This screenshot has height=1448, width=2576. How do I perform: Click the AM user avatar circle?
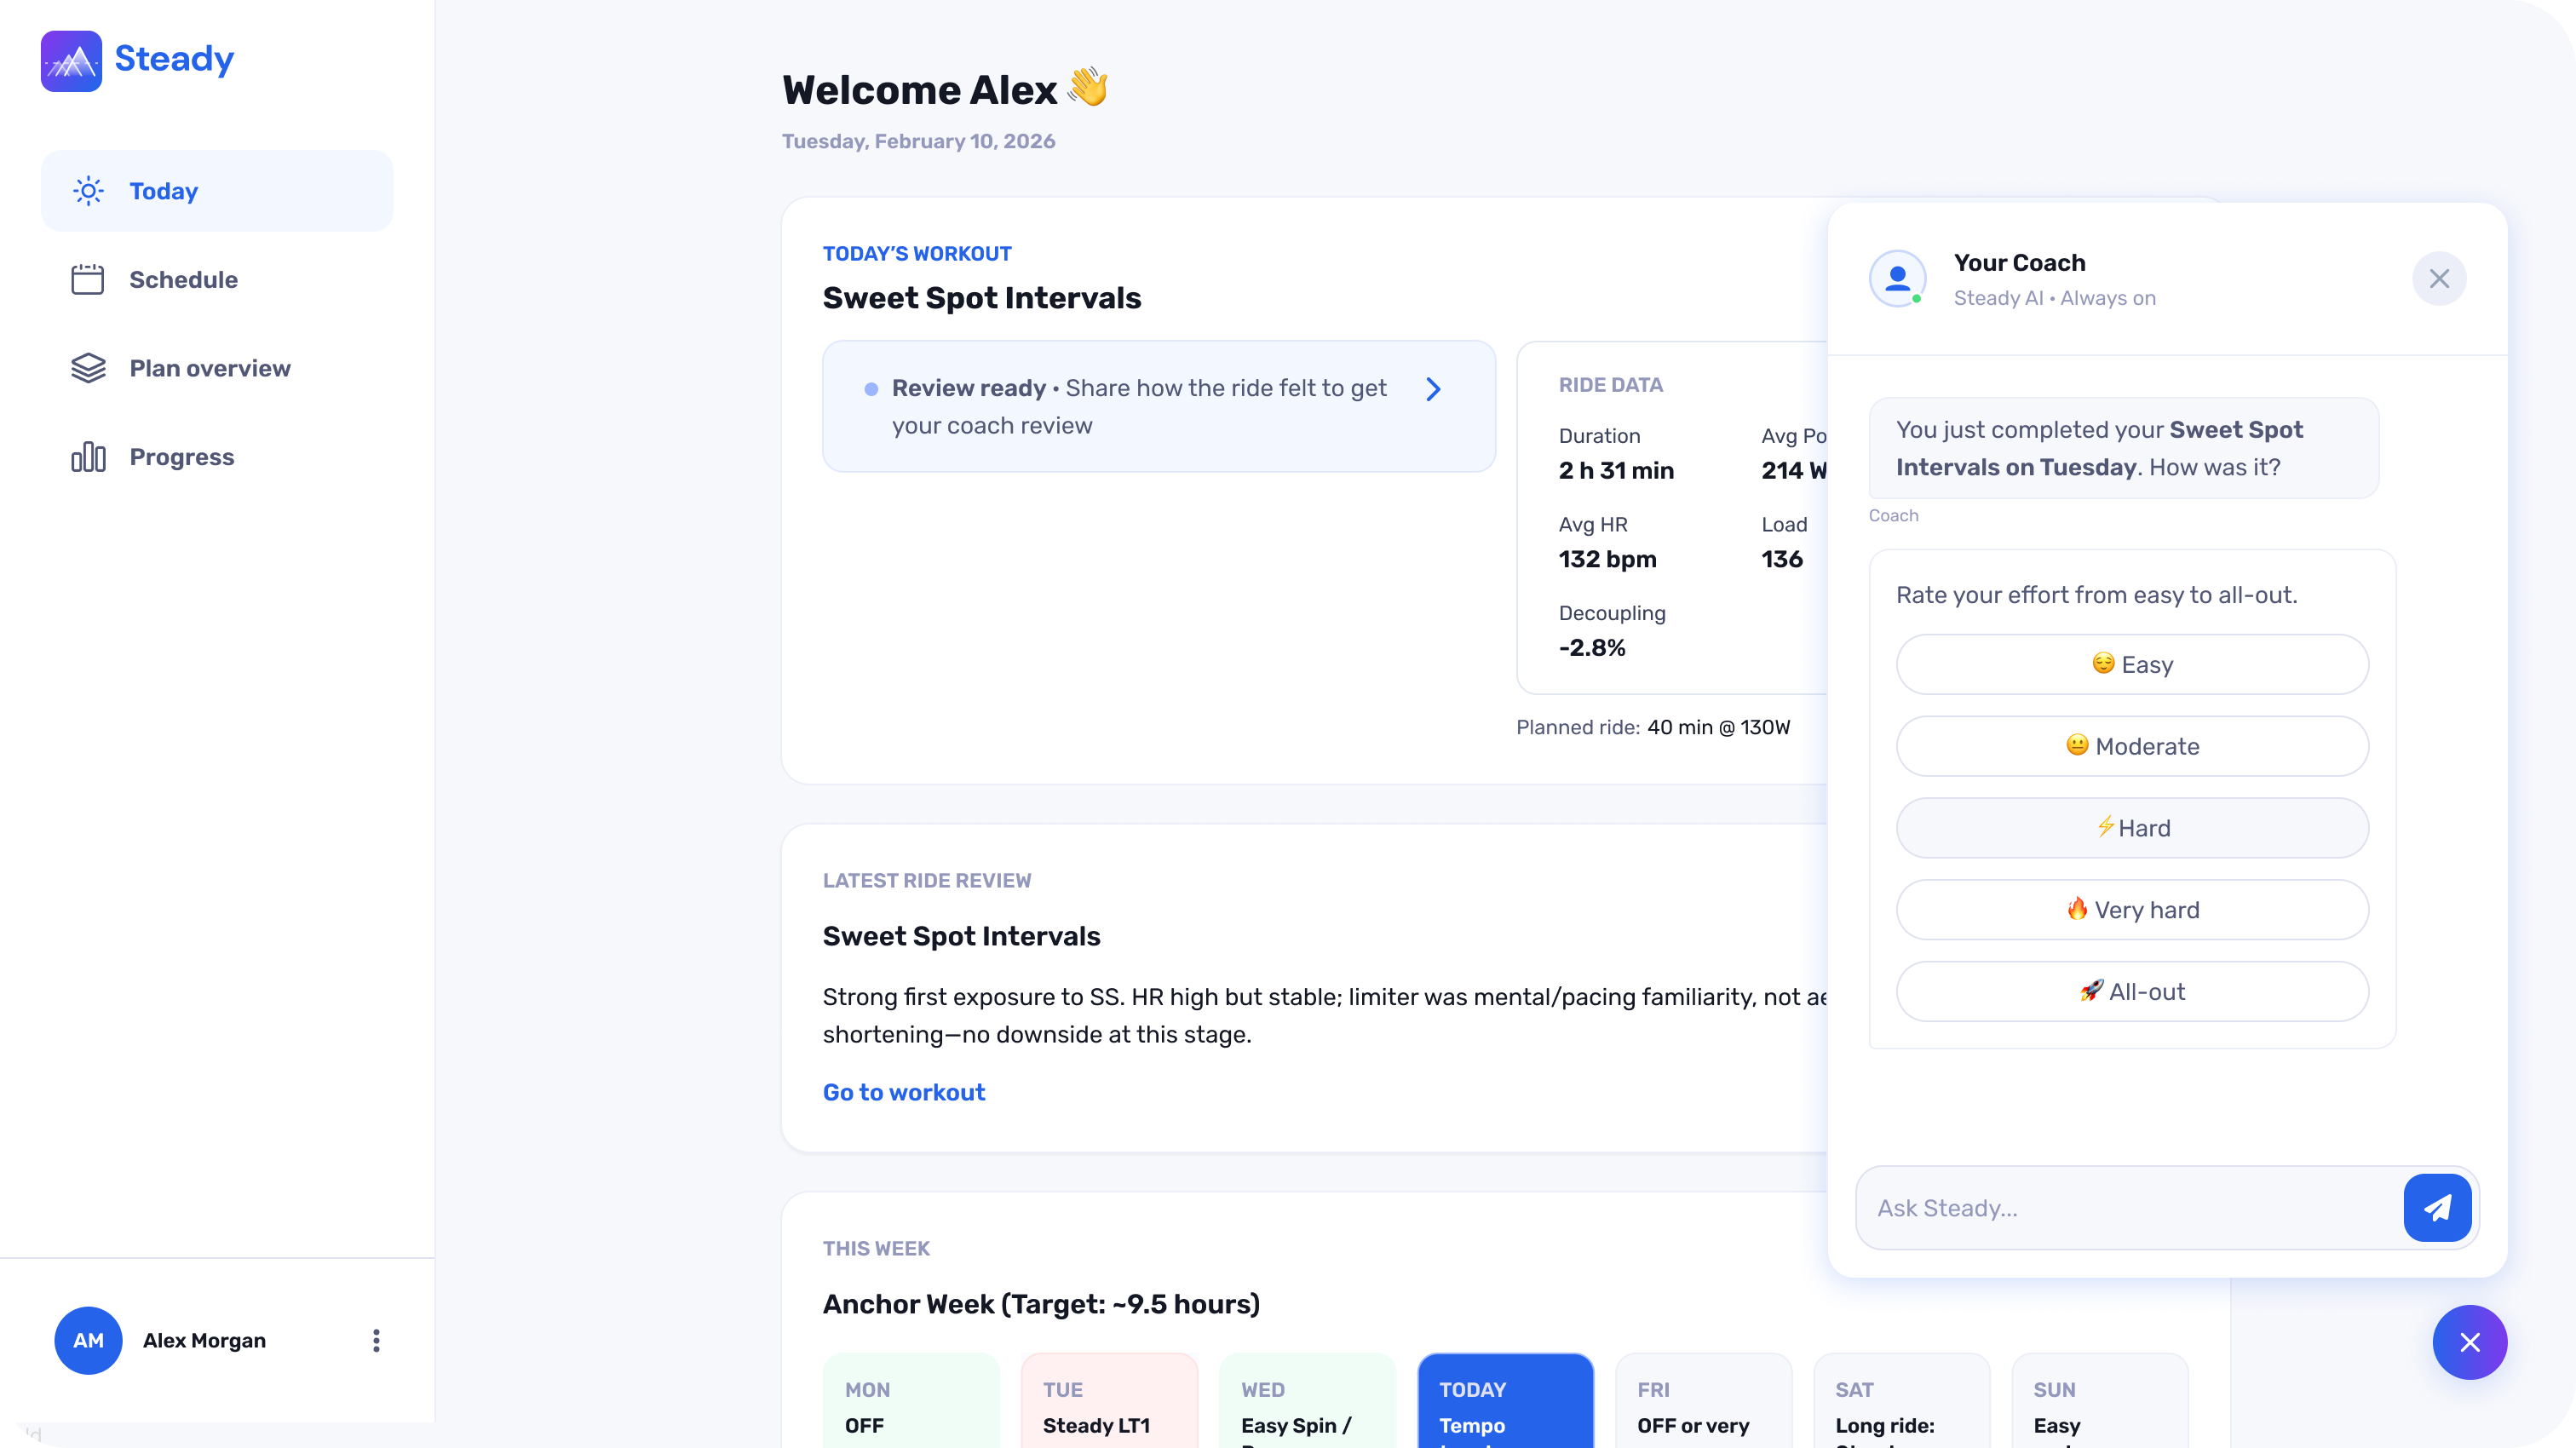(x=88, y=1340)
